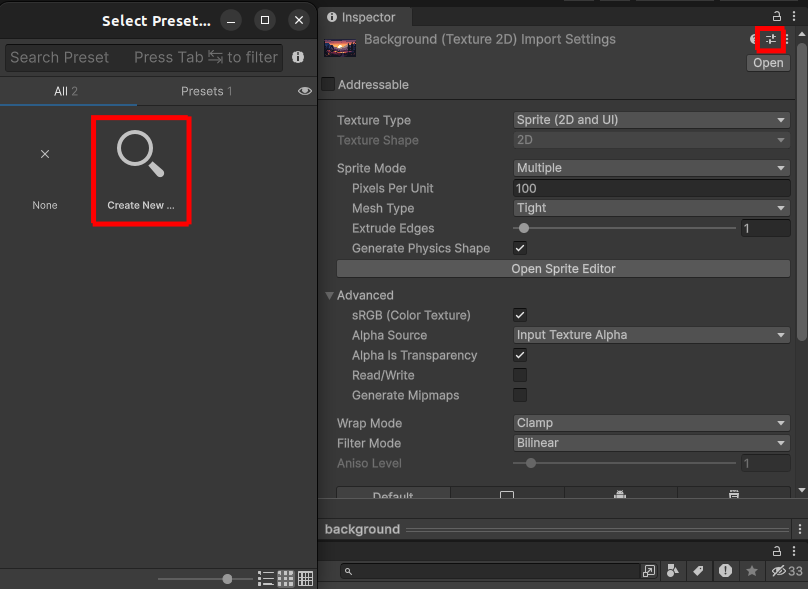This screenshot has width=808, height=589.
Task: Toggle hidden objects count eye icon showing 33
Action: pos(779,571)
